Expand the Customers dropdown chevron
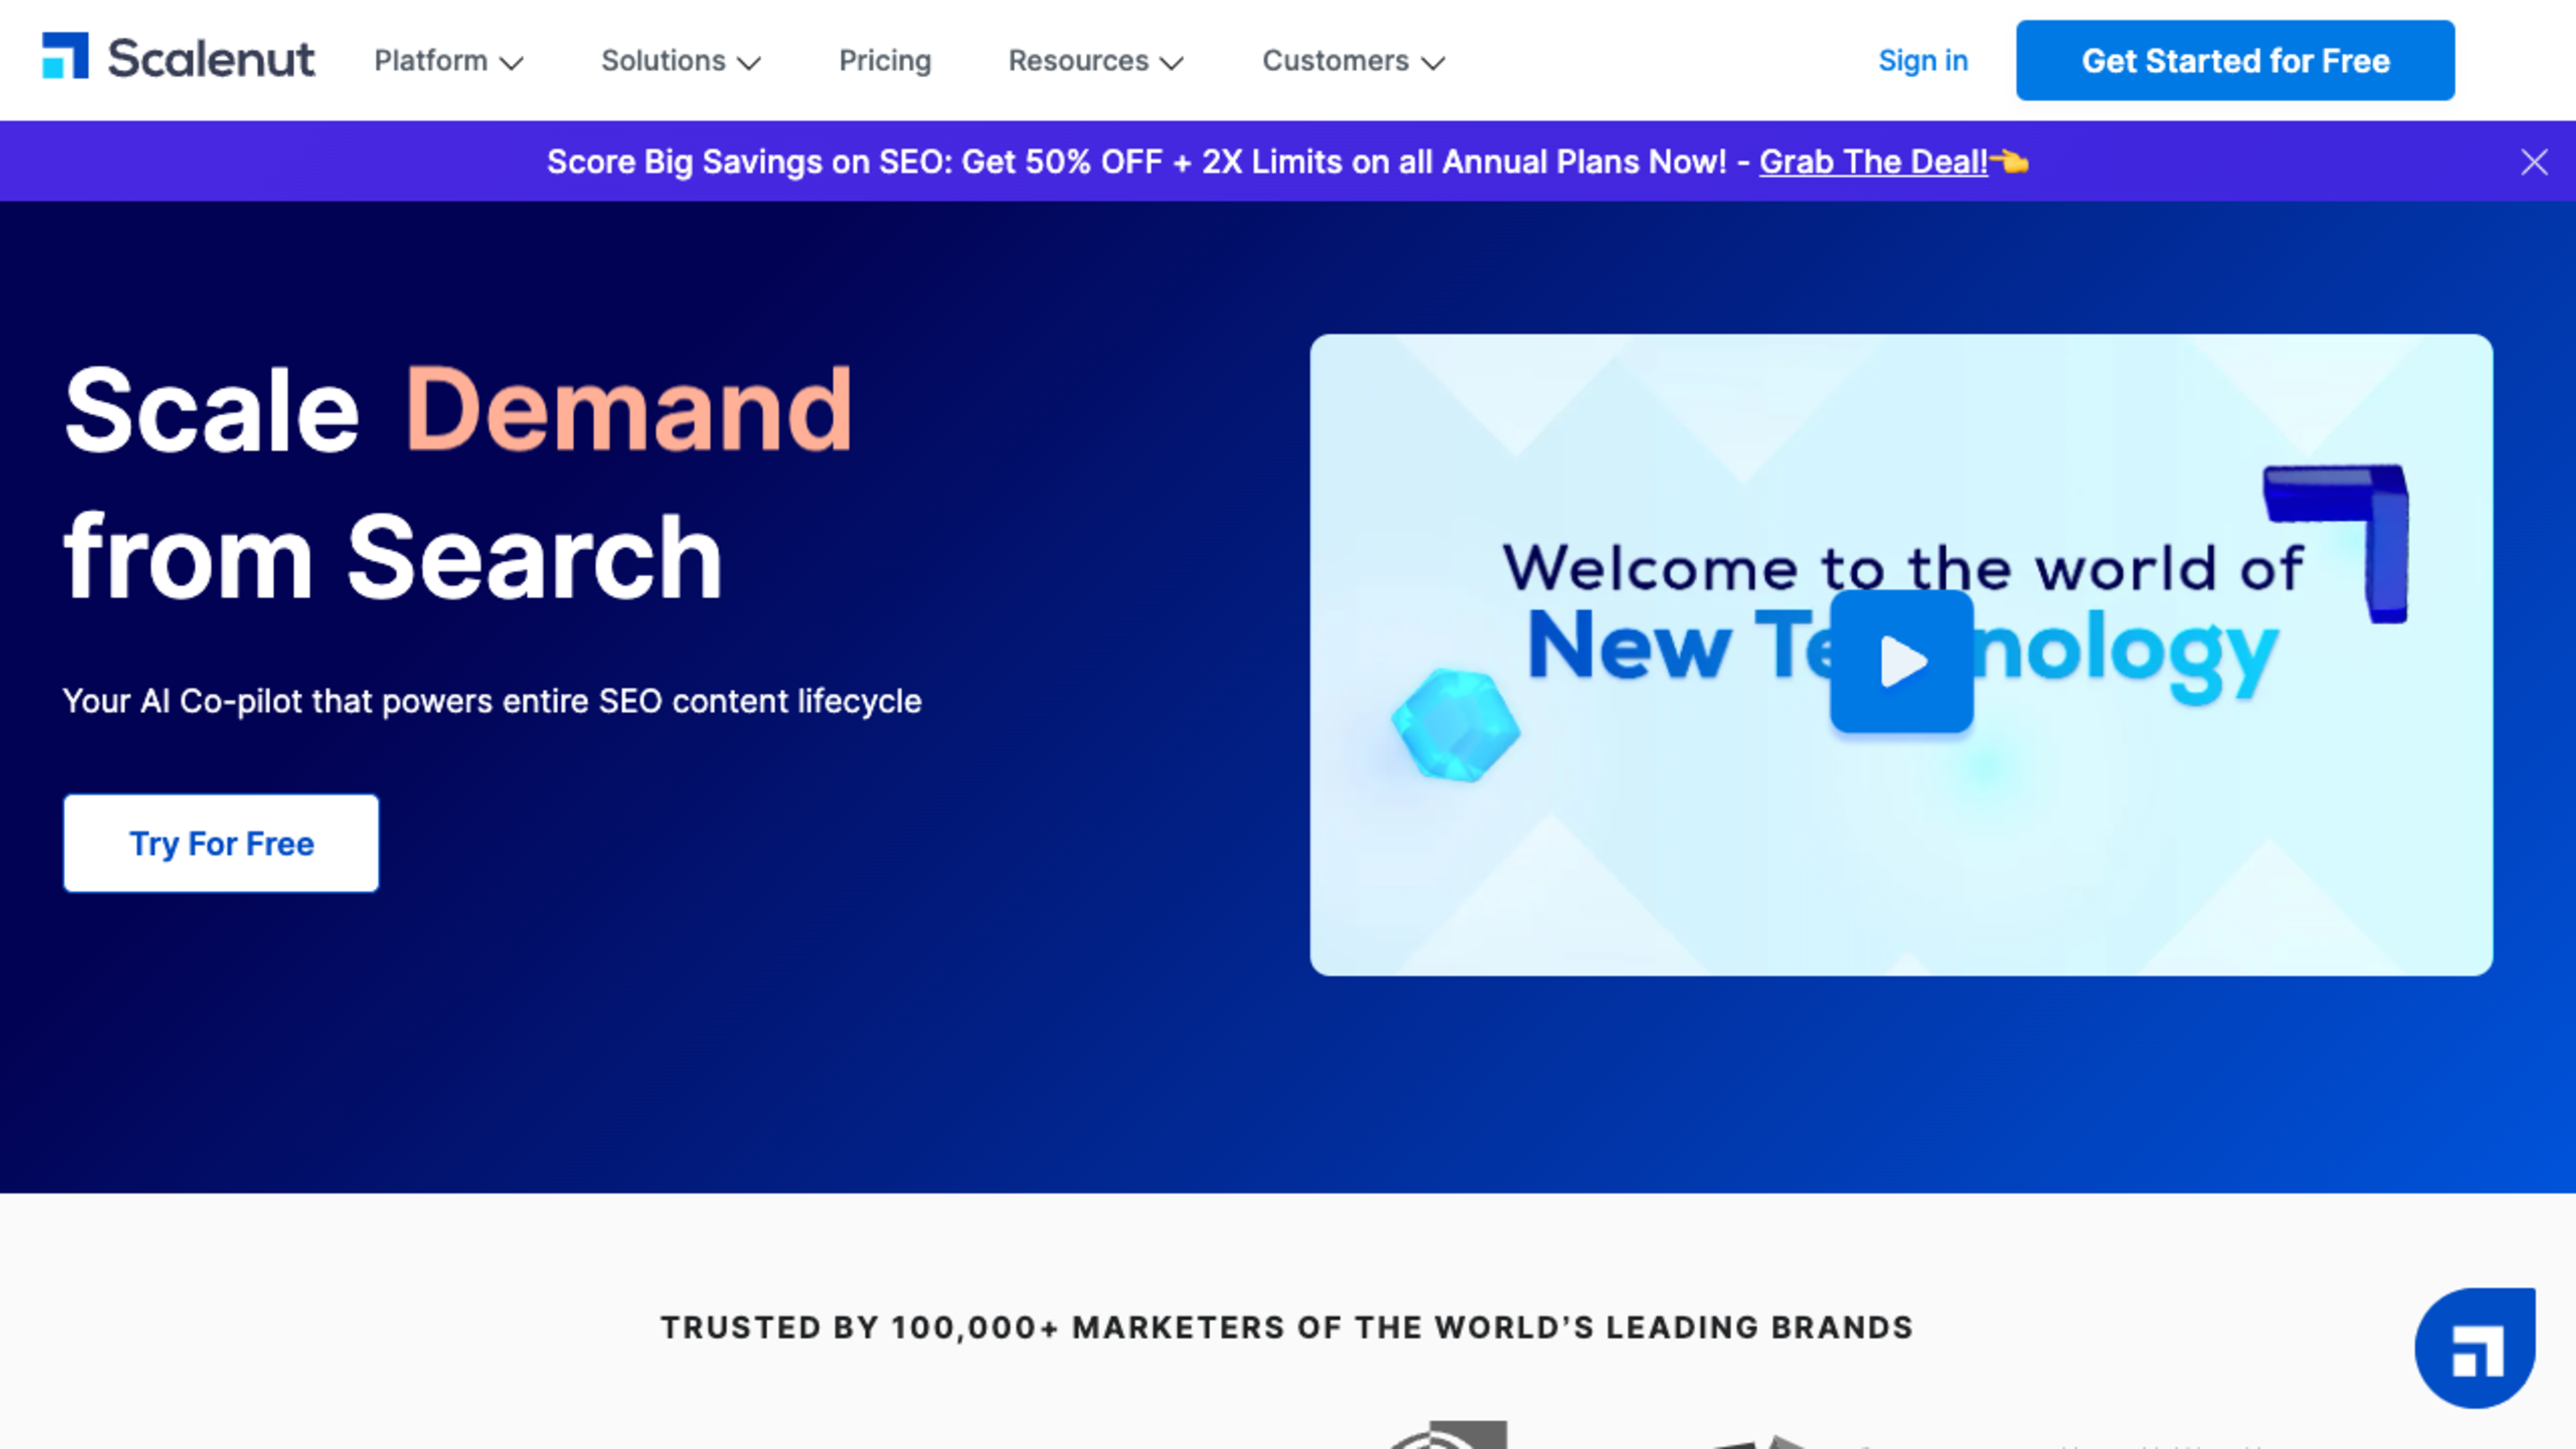Image resolution: width=2576 pixels, height=1449 pixels. coord(1433,63)
